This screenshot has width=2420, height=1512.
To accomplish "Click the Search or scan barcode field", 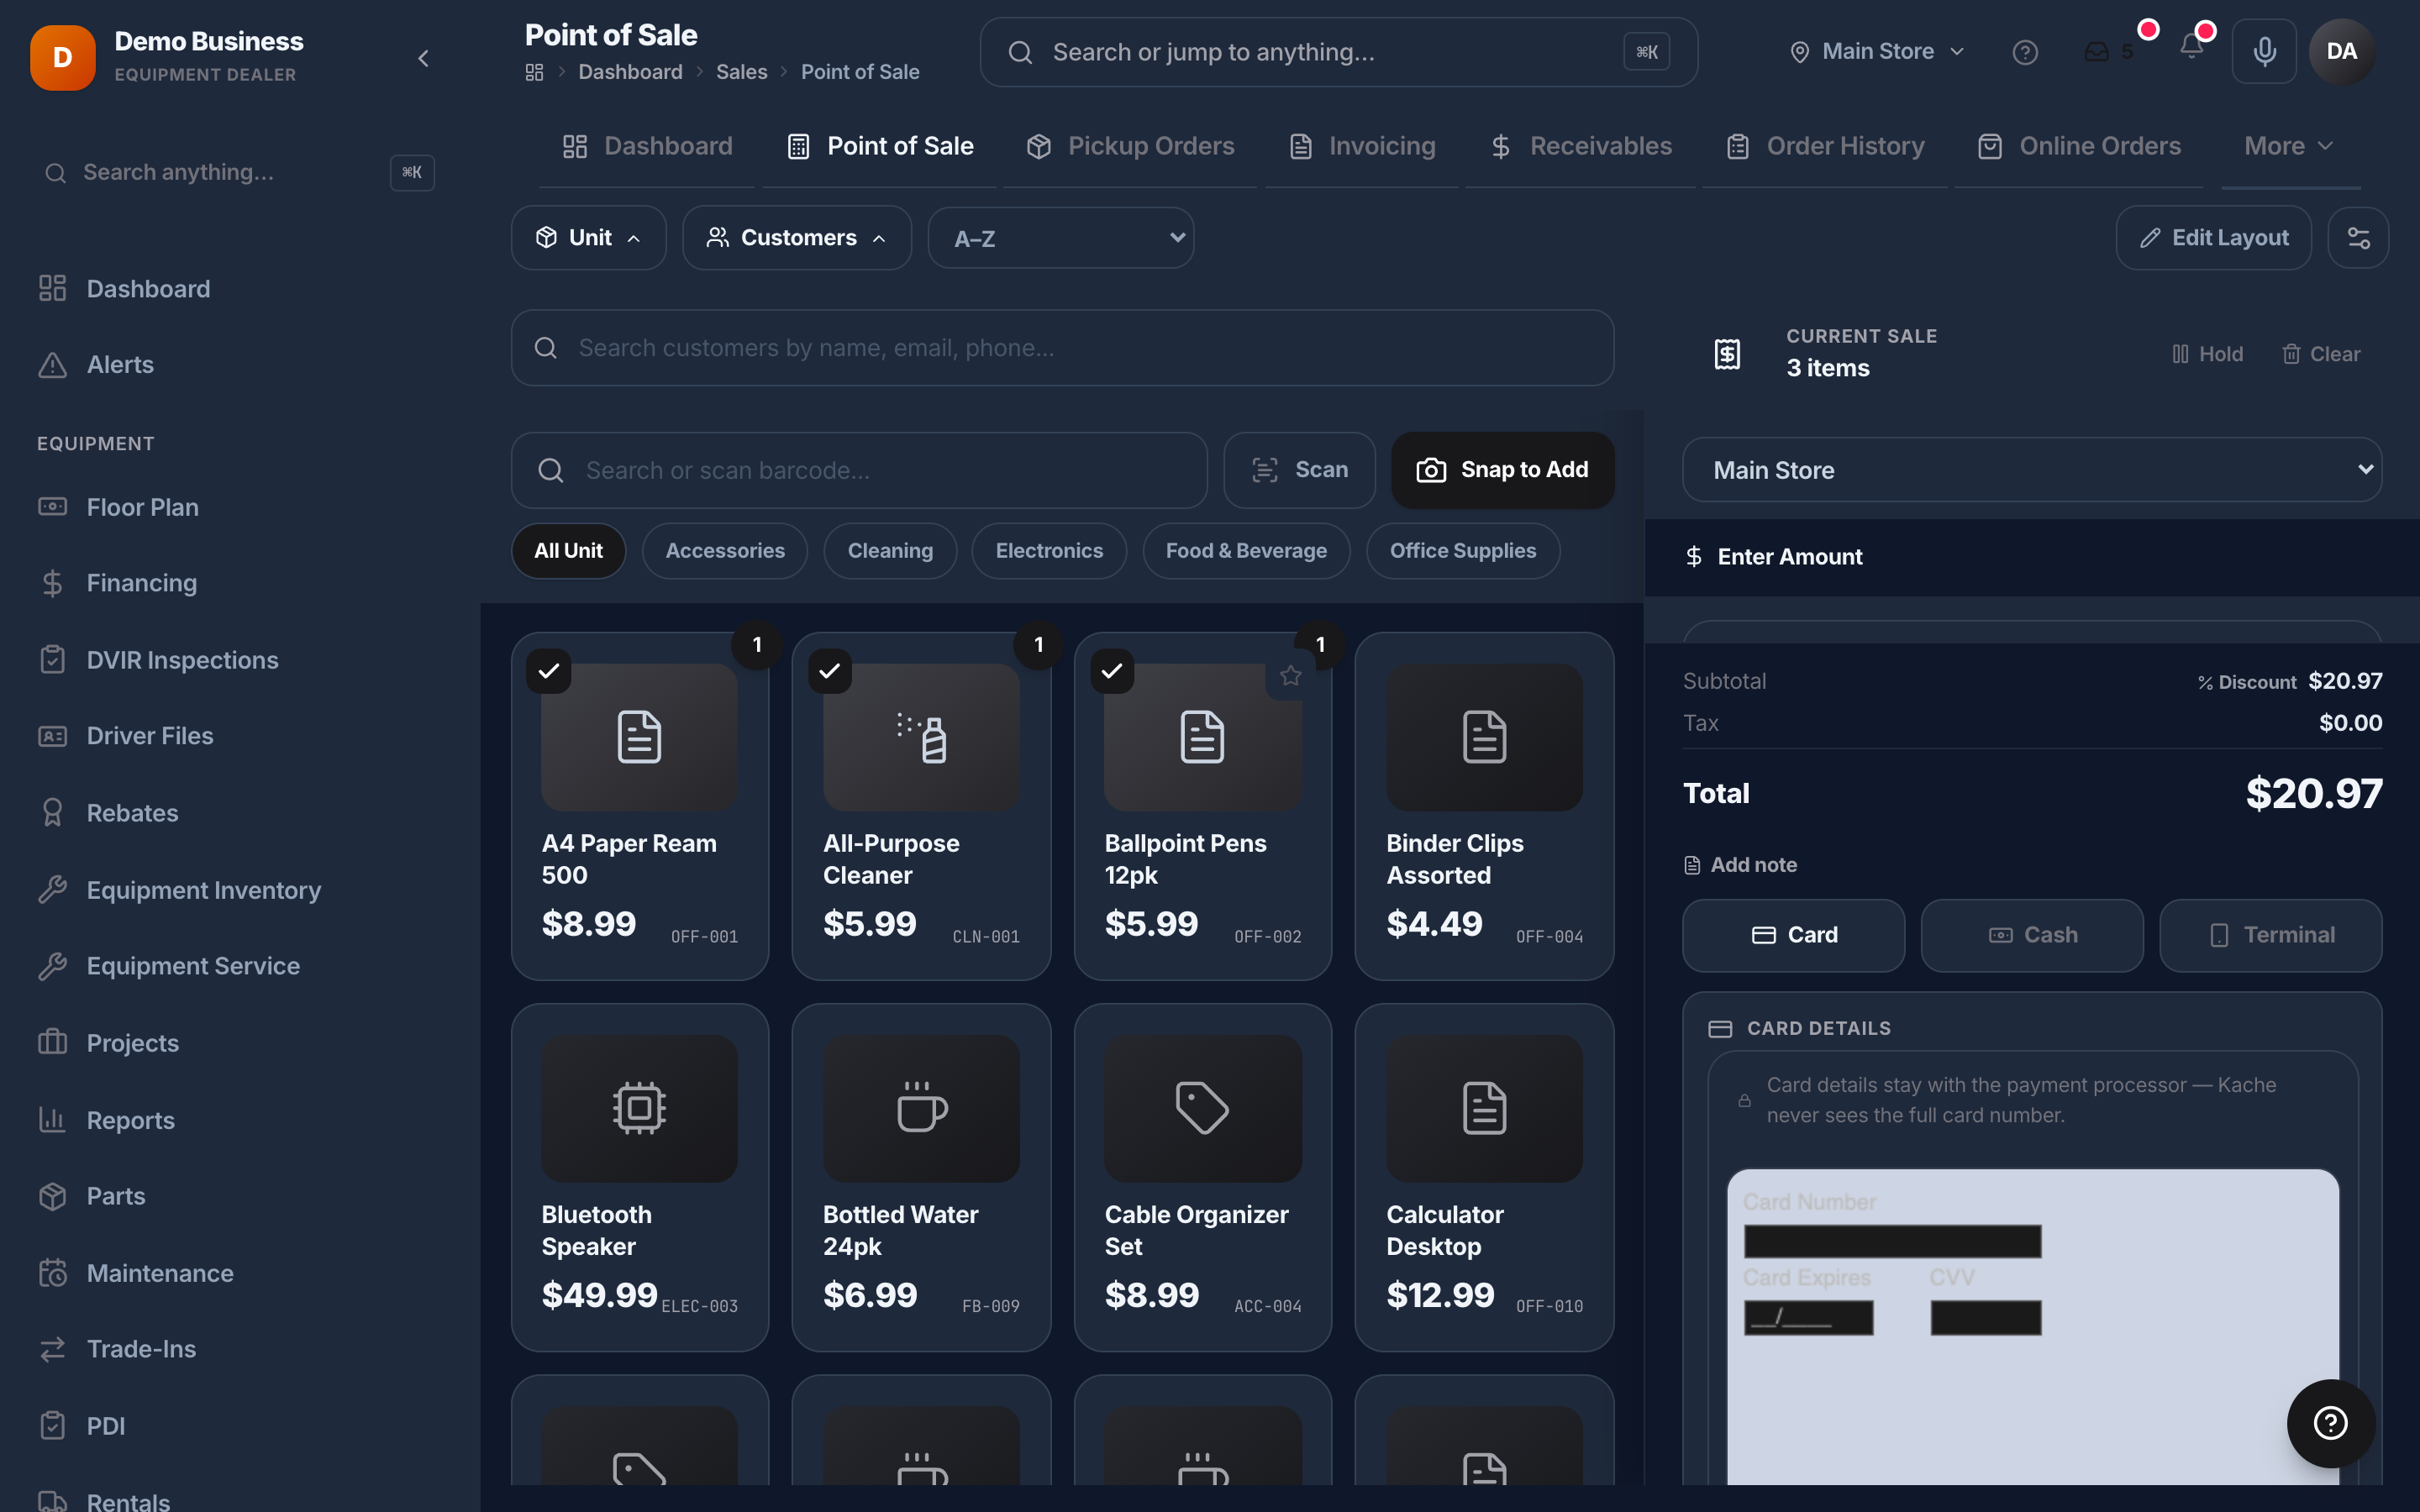I will 858,470.
